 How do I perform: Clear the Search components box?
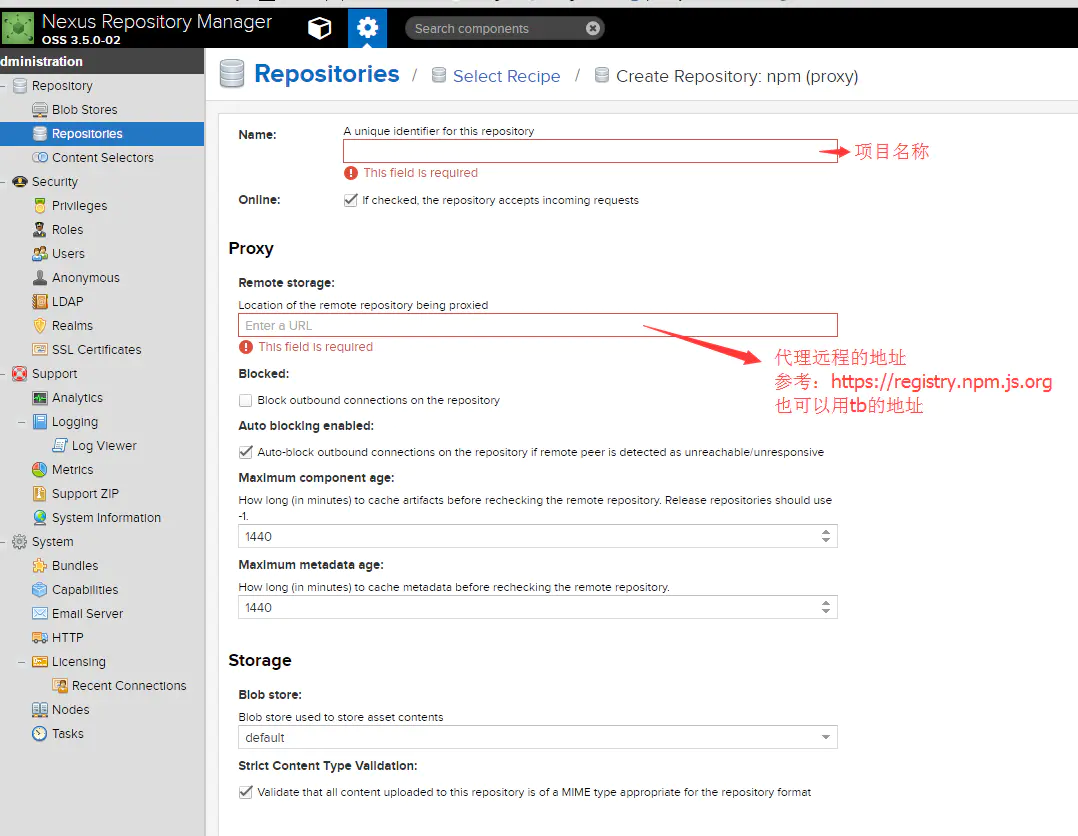coord(593,28)
